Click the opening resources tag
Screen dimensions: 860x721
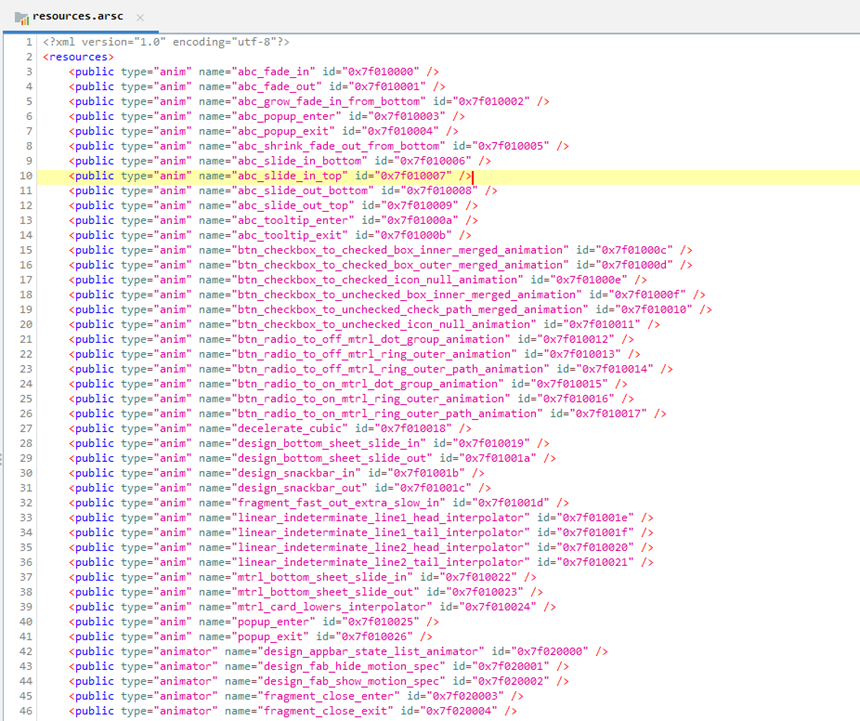[78, 56]
